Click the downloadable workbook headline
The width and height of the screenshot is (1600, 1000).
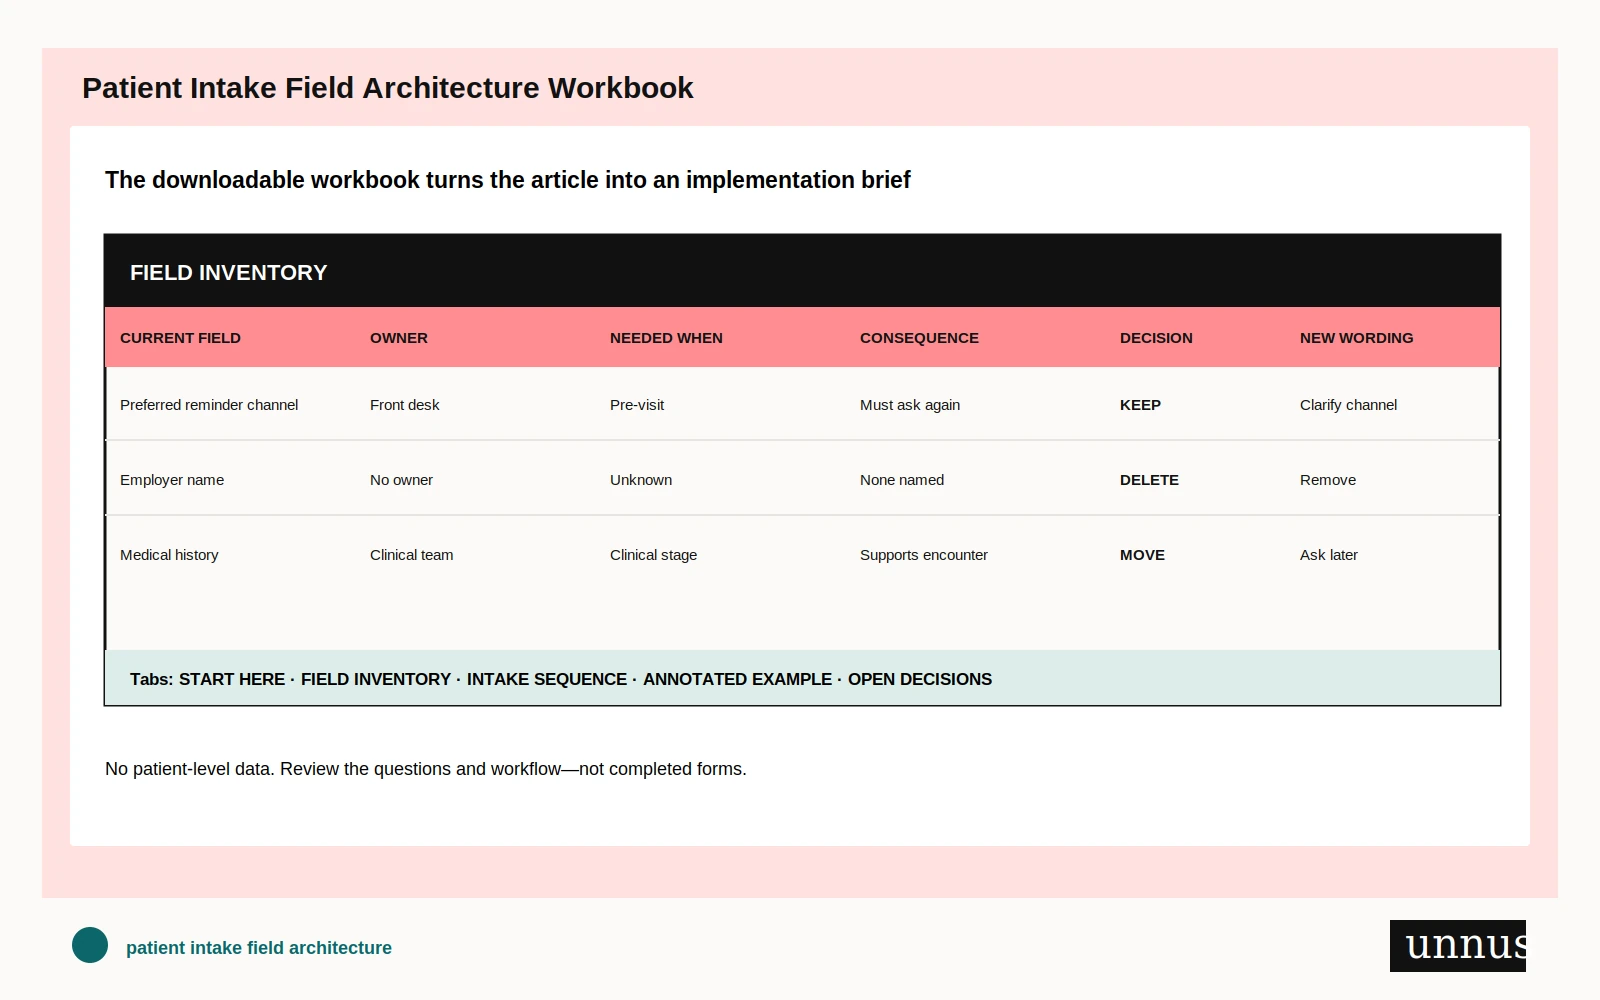click(508, 180)
